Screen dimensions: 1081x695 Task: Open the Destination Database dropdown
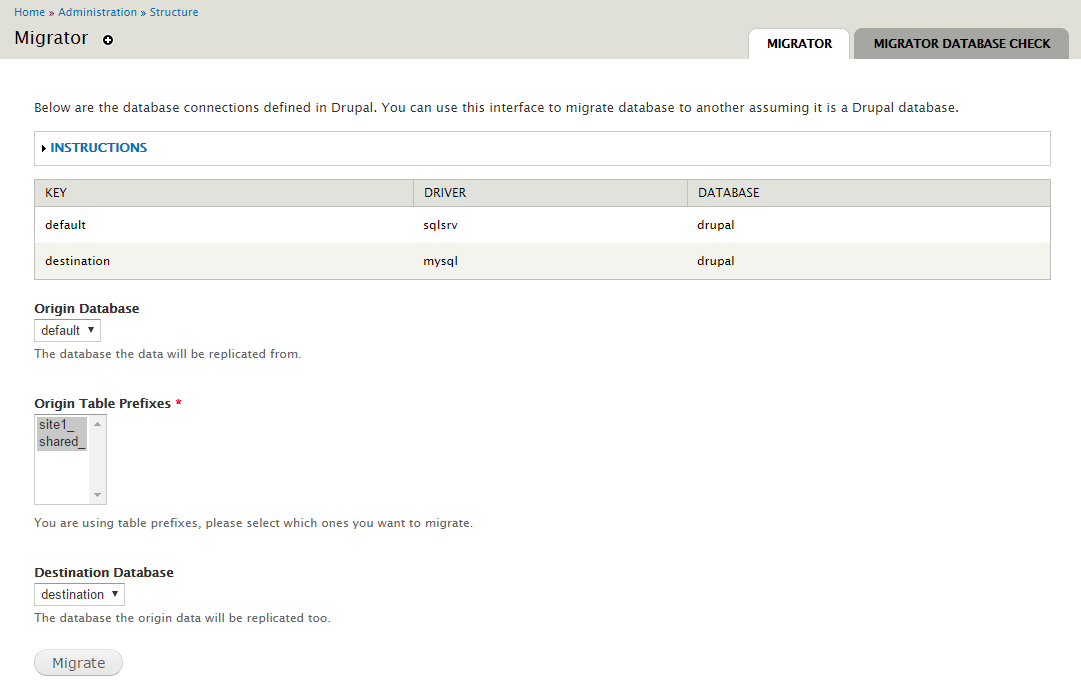click(79, 594)
